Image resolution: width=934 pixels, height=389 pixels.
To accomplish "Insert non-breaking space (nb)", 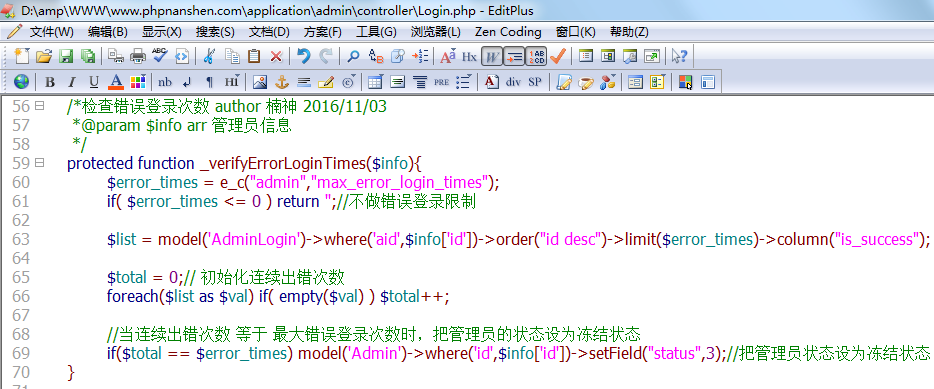I will pos(165,82).
